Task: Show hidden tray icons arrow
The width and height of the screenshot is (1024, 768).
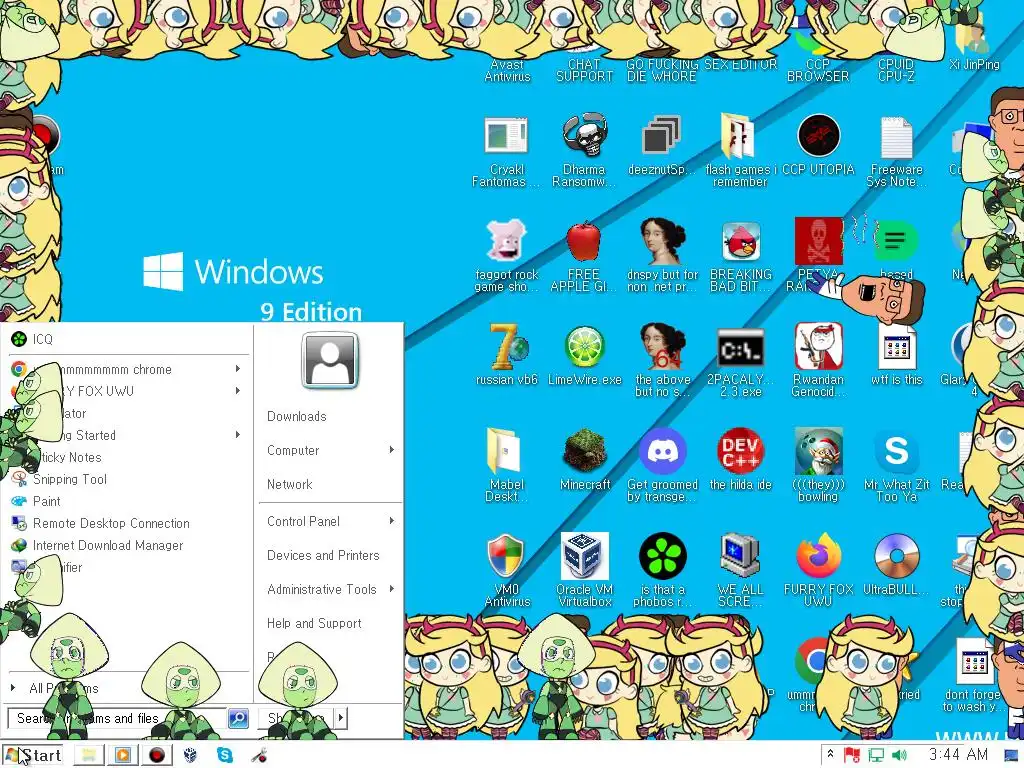Action: (x=830, y=754)
